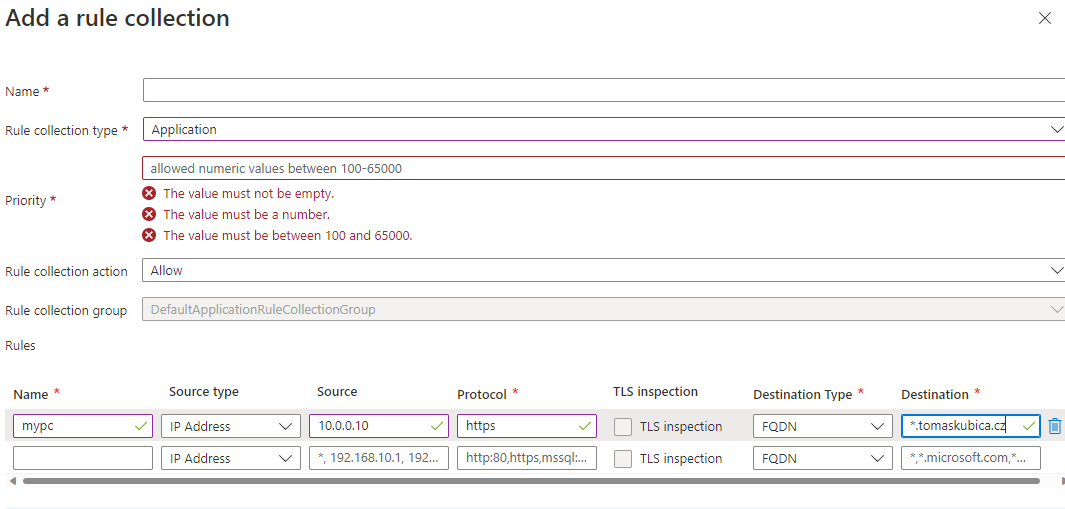Click the rule collection Name field
Viewport: 1065px width, 509px height.
coord(604,90)
